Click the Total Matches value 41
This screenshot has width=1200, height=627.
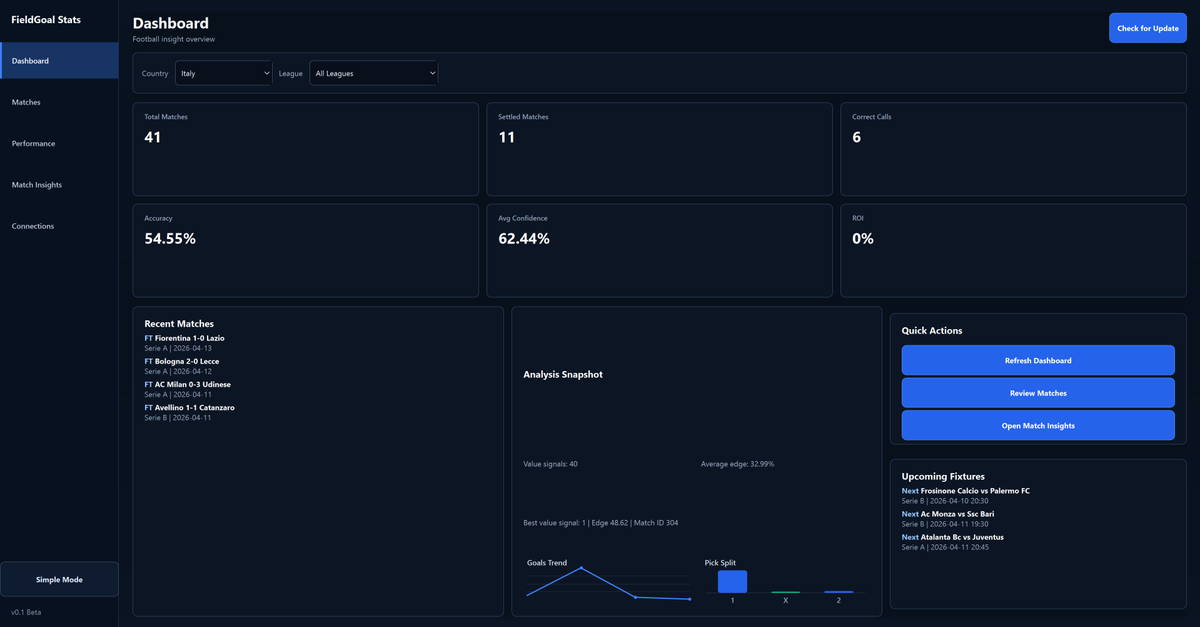point(152,137)
